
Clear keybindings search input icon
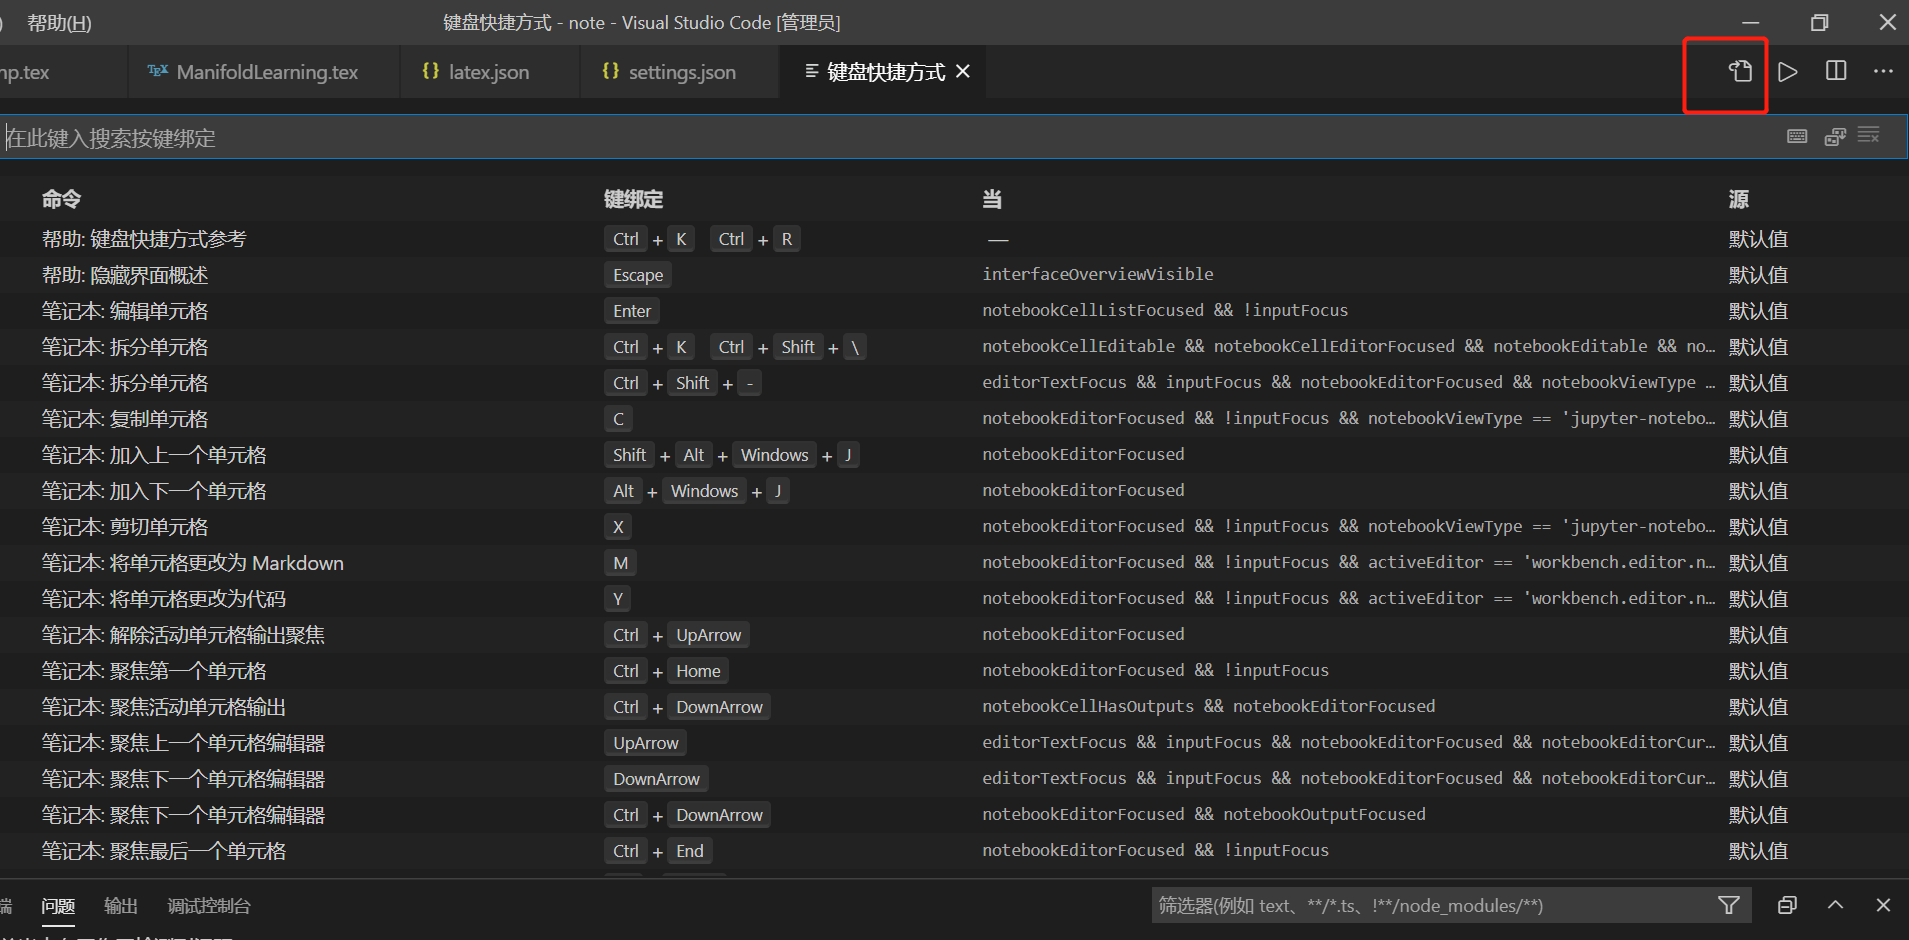pyautogui.click(x=1869, y=135)
